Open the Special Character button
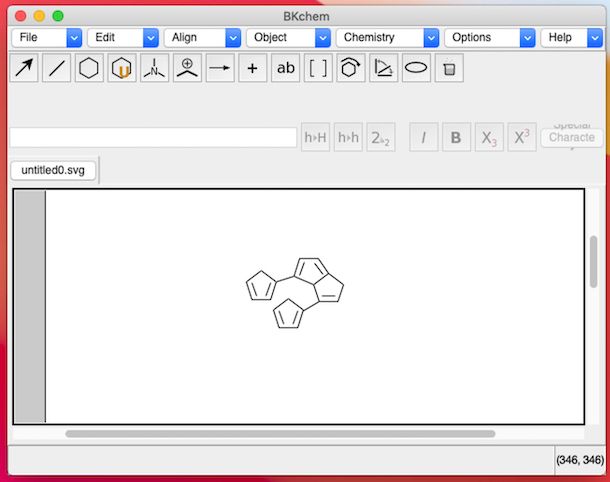610x482 pixels. pyautogui.click(x=571, y=137)
